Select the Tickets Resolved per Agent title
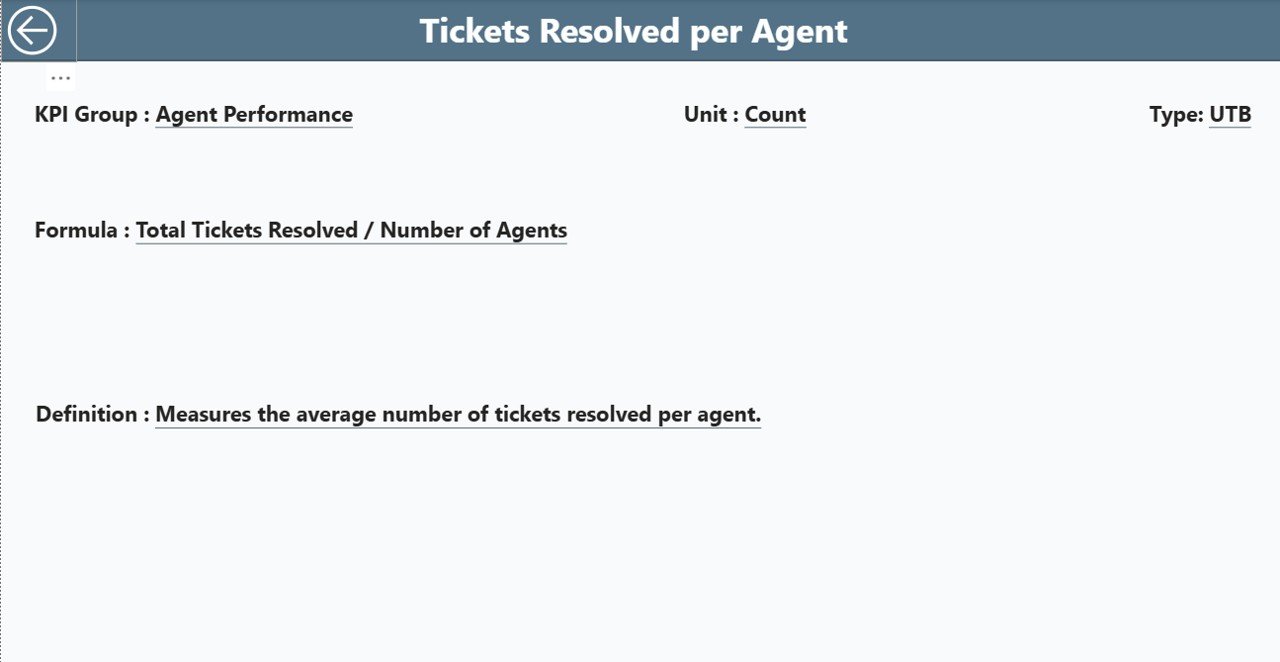The width and height of the screenshot is (1280, 662). pyautogui.click(x=633, y=31)
